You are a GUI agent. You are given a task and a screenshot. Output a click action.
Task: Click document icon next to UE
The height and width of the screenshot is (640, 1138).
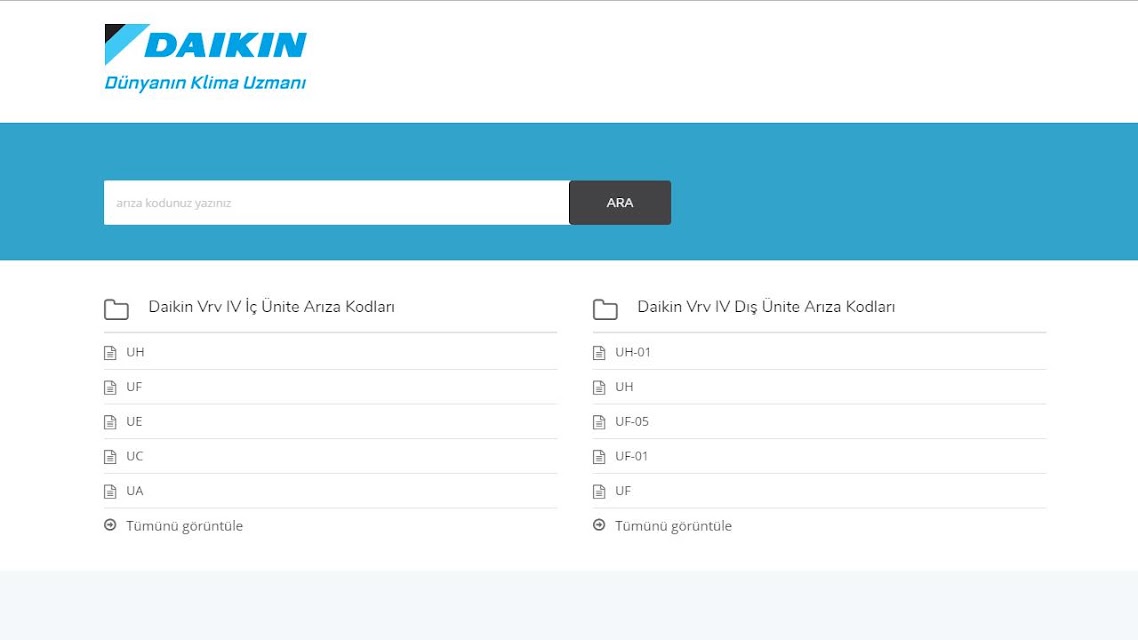point(110,422)
